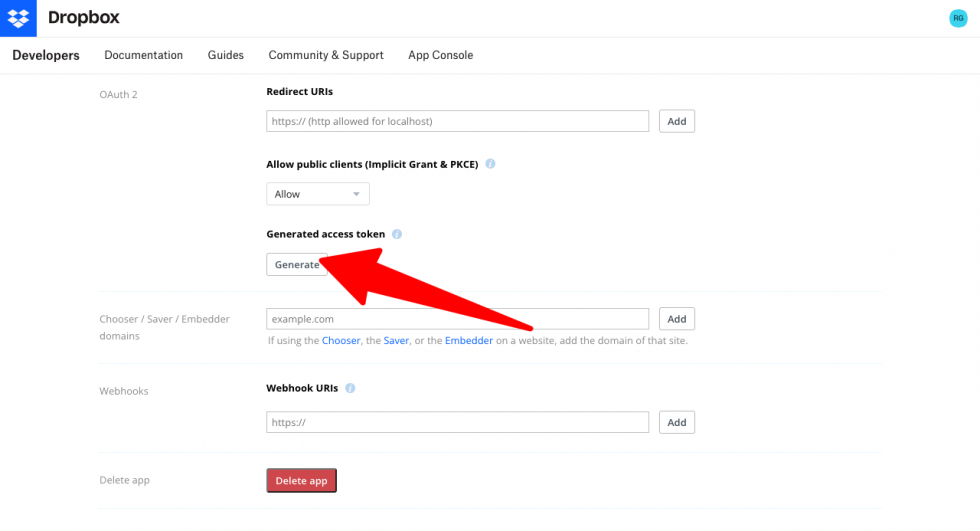Focus the Redirect URIs input field
Screen dimensions: 980x531
click(x=457, y=121)
